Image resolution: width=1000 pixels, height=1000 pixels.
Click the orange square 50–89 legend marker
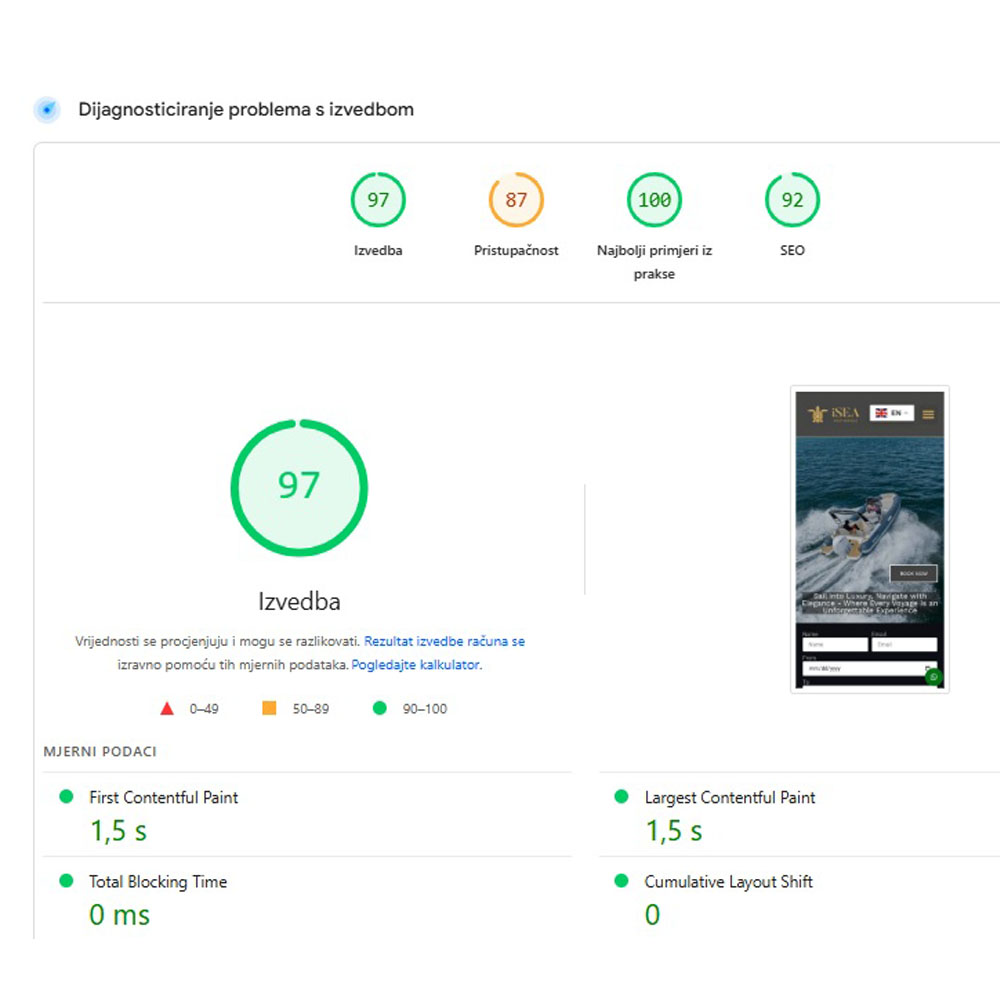click(269, 709)
